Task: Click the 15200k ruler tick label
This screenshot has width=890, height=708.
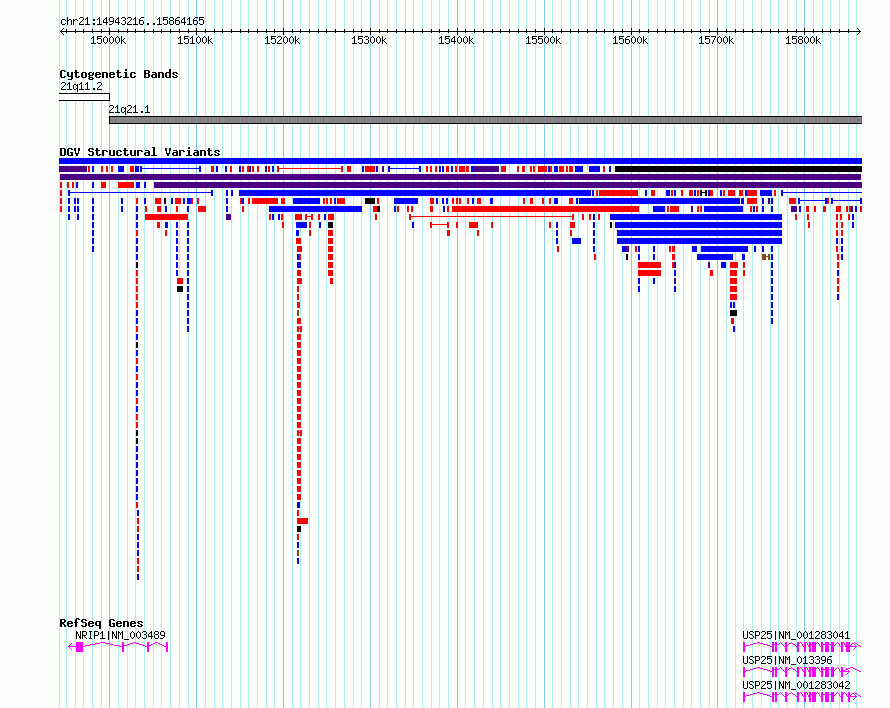Action: click(282, 40)
